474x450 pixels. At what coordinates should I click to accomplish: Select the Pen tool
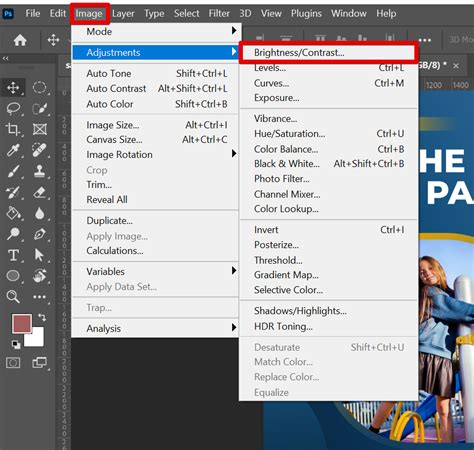coord(39,234)
